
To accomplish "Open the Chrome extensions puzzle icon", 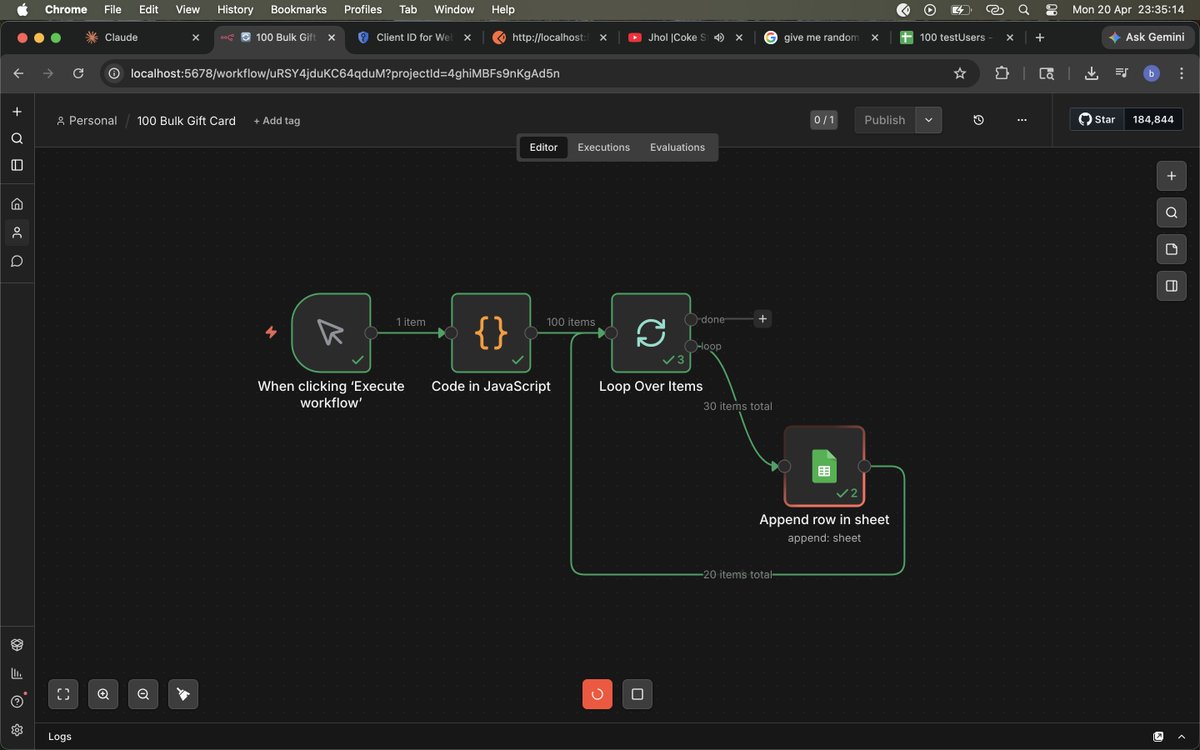I will click(x=1002, y=73).
